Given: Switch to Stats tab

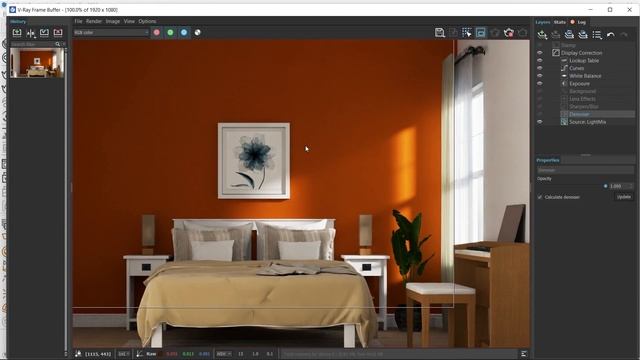Looking at the screenshot, I should click(560, 22).
